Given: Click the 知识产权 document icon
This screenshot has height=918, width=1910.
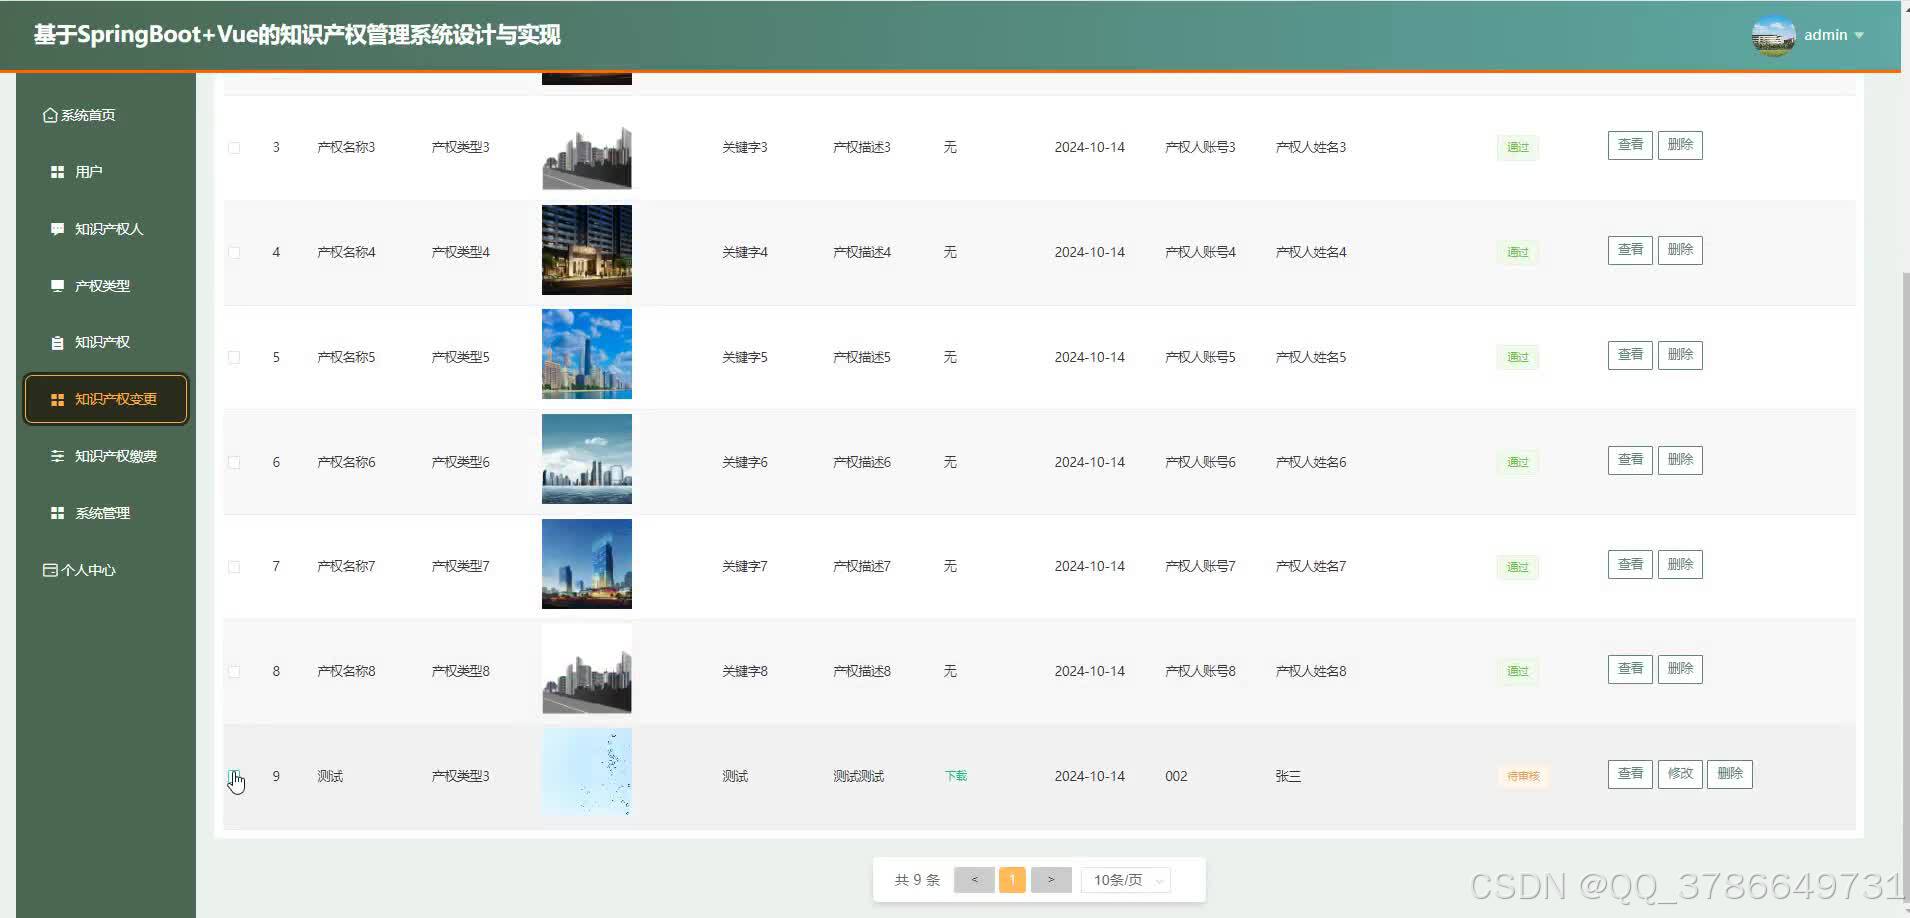Looking at the screenshot, I should pyautogui.click(x=57, y=342).
